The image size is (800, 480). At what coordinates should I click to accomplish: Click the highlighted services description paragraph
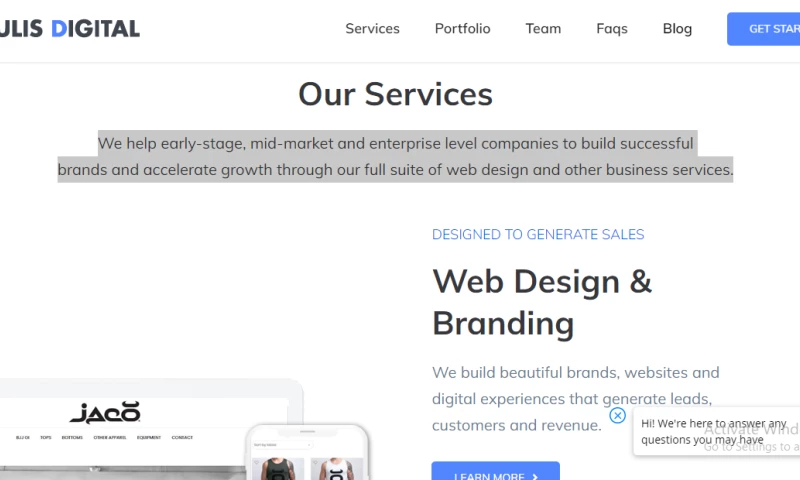(x=395, y=156)
